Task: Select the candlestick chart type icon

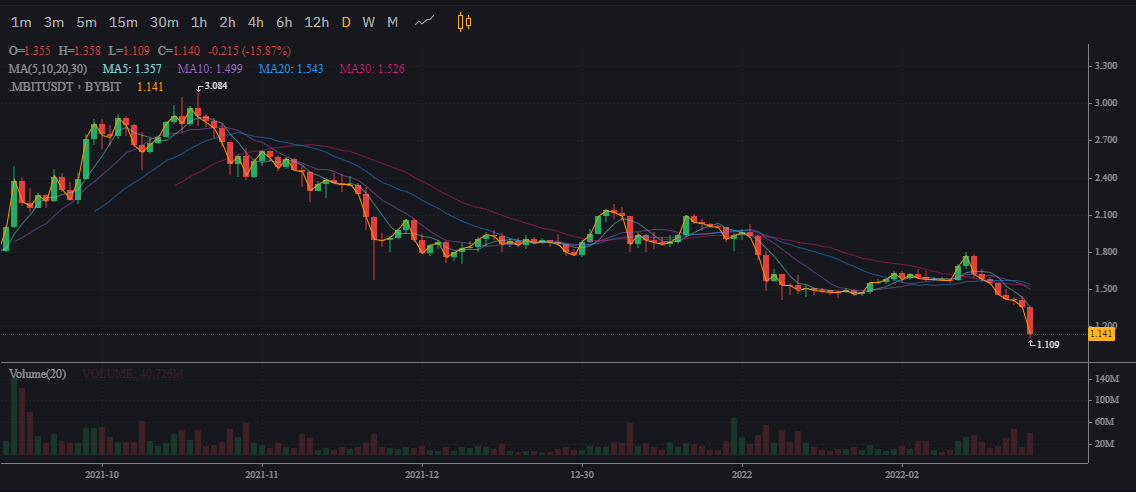Action: click(464, 22)
